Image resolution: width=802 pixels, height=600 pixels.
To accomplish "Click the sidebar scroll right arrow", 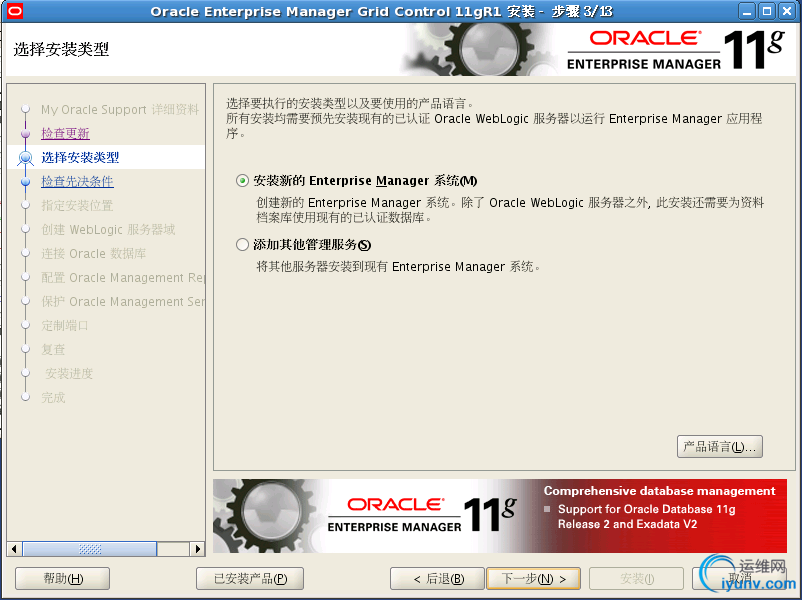I will [x=197, y=549].
